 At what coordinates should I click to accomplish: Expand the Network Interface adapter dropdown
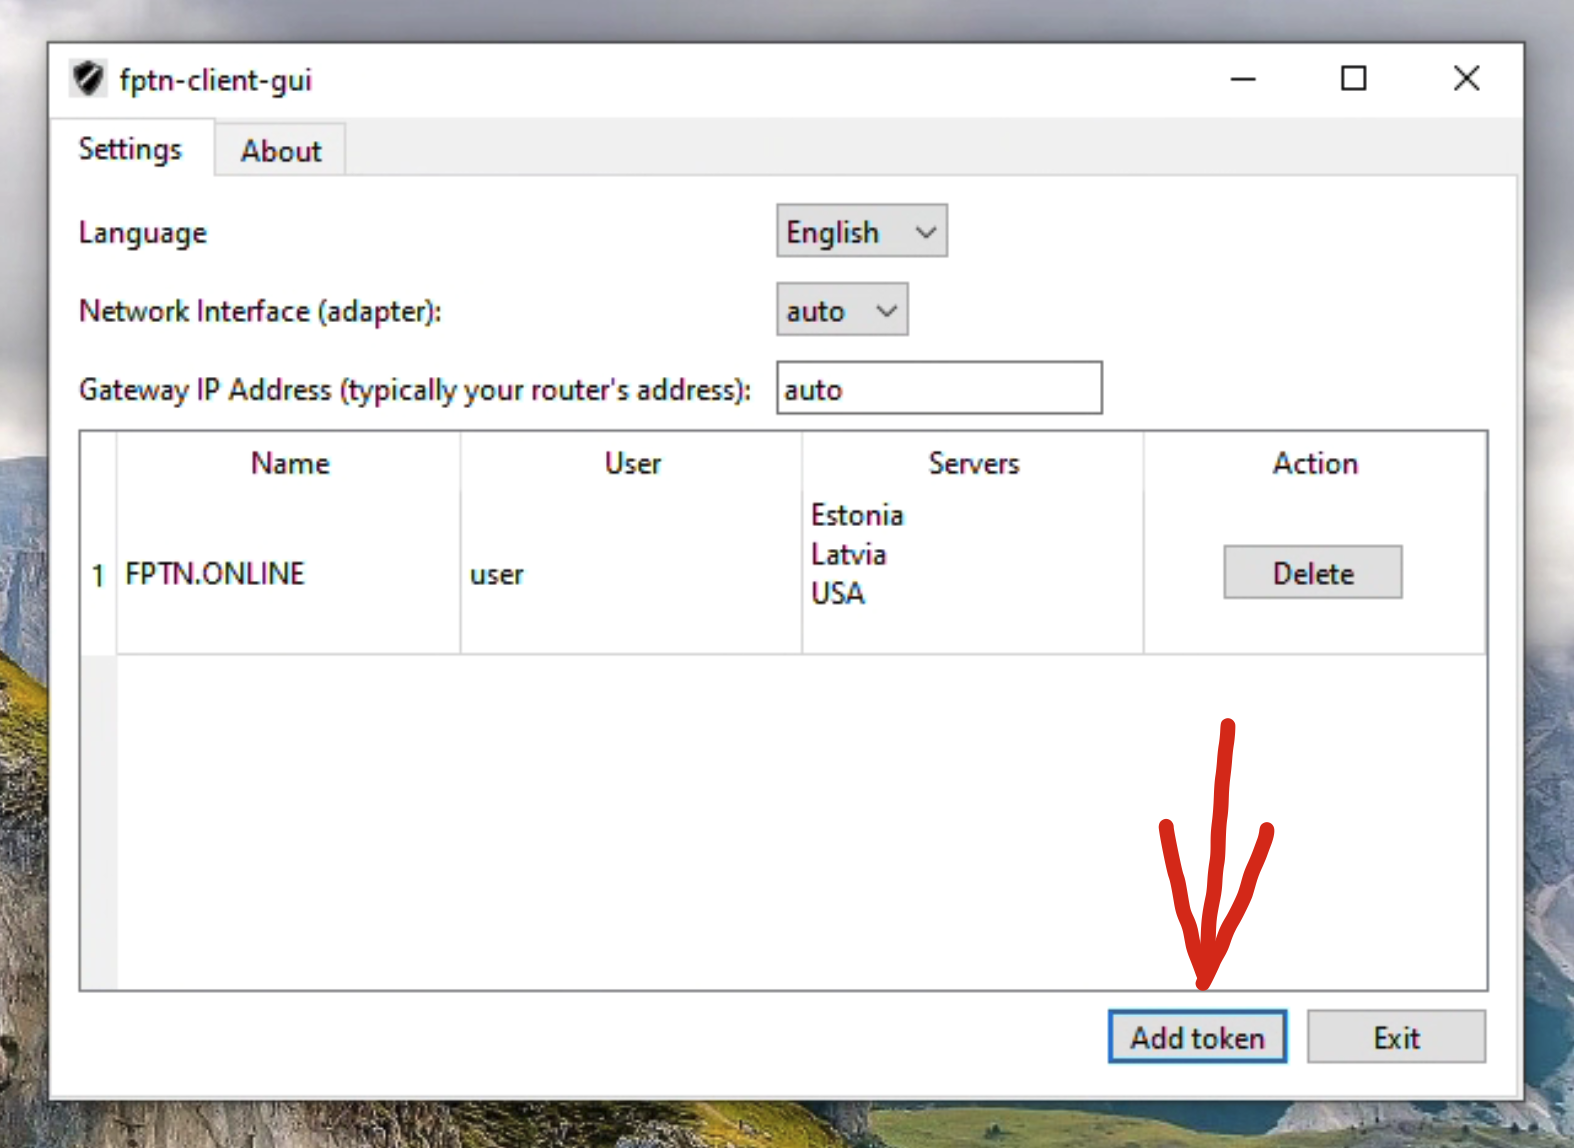pyautogui.click(x=842, y=310)
